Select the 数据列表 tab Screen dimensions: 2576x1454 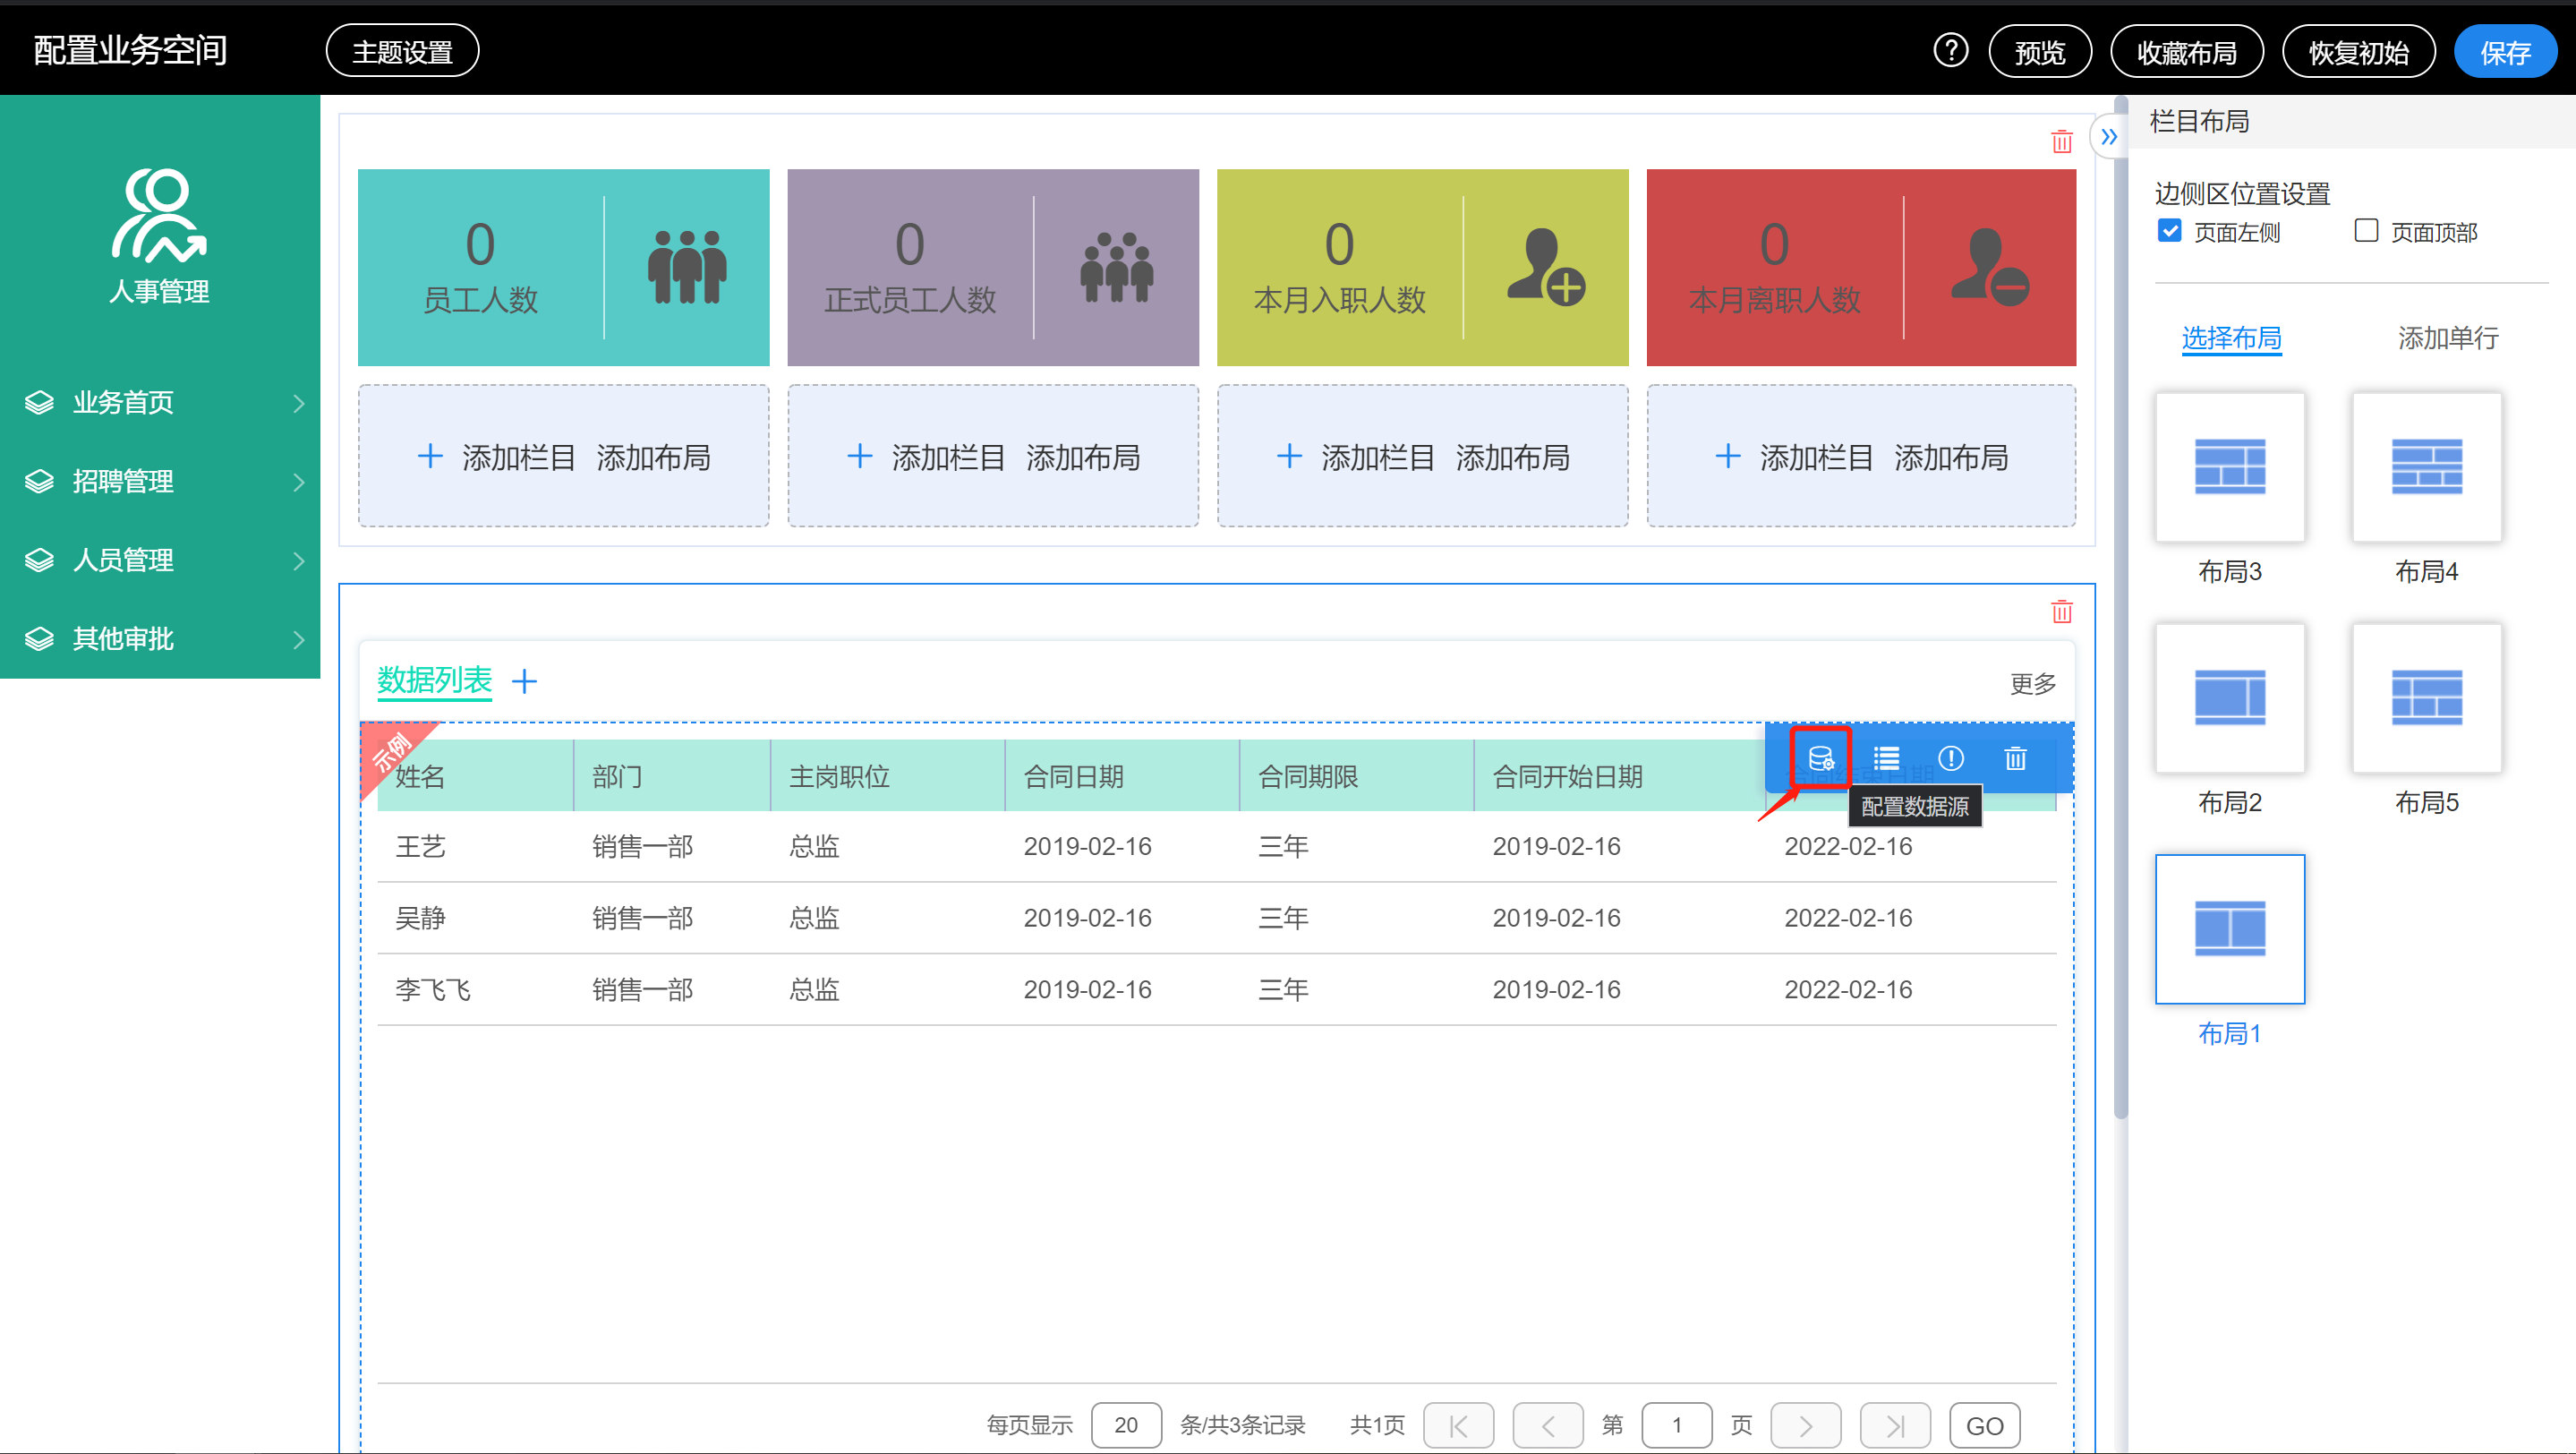[434, 680]
